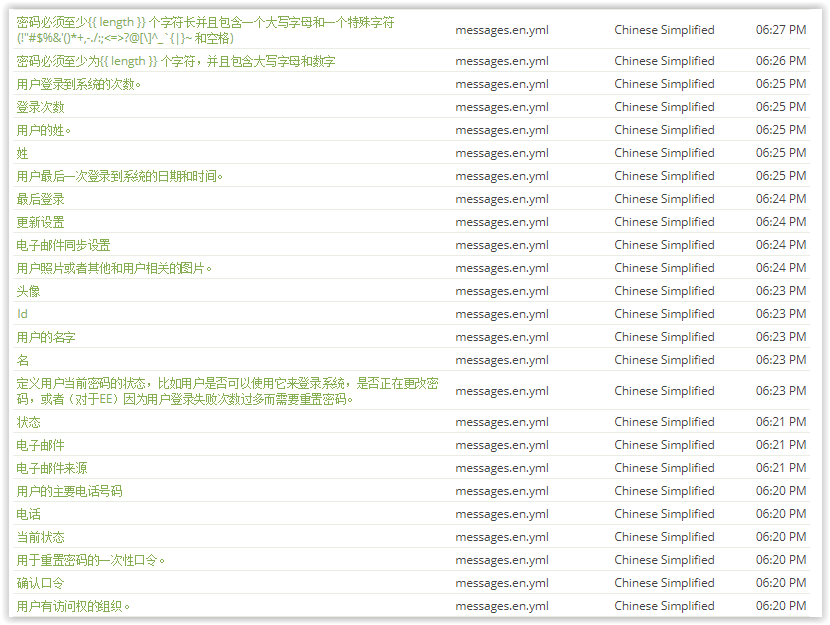Click messages.en.yml in the 更新设置 row
Viewport: 830px width, 625px height.
pyautogui.click(x=502, y=222)
